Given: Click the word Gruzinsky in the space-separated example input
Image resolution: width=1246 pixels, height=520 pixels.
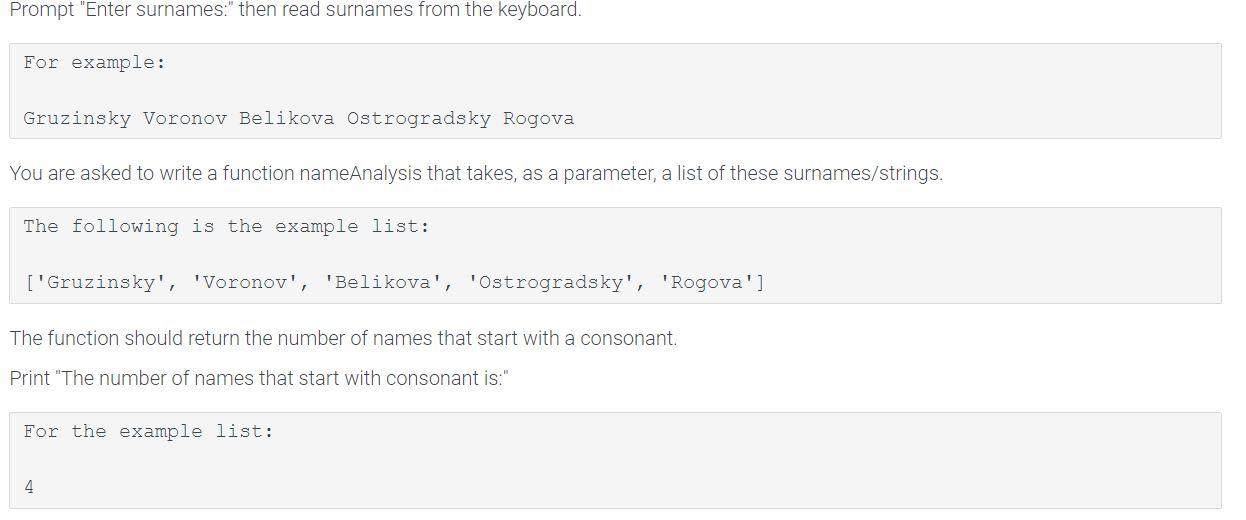Looking at the screenshot, I should [77, 118].
